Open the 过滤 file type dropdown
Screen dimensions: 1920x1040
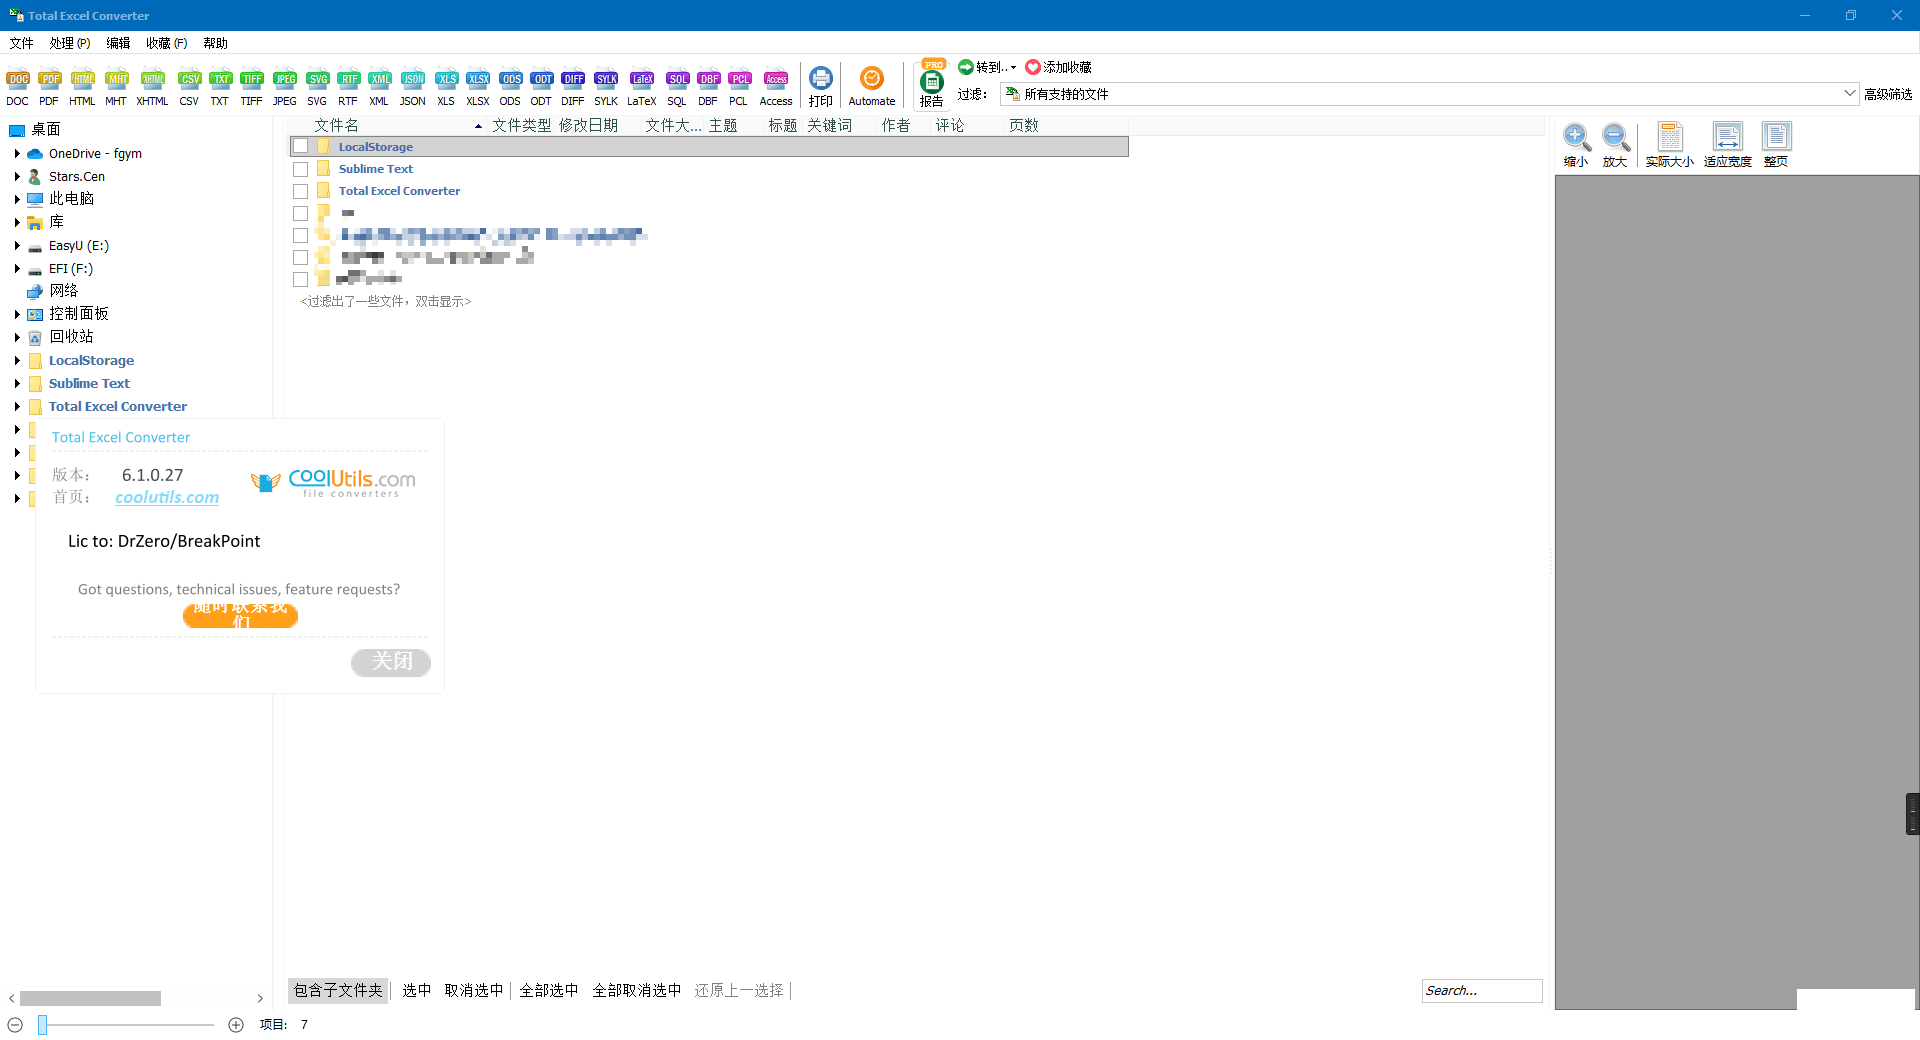click(x=1849, y=94)
